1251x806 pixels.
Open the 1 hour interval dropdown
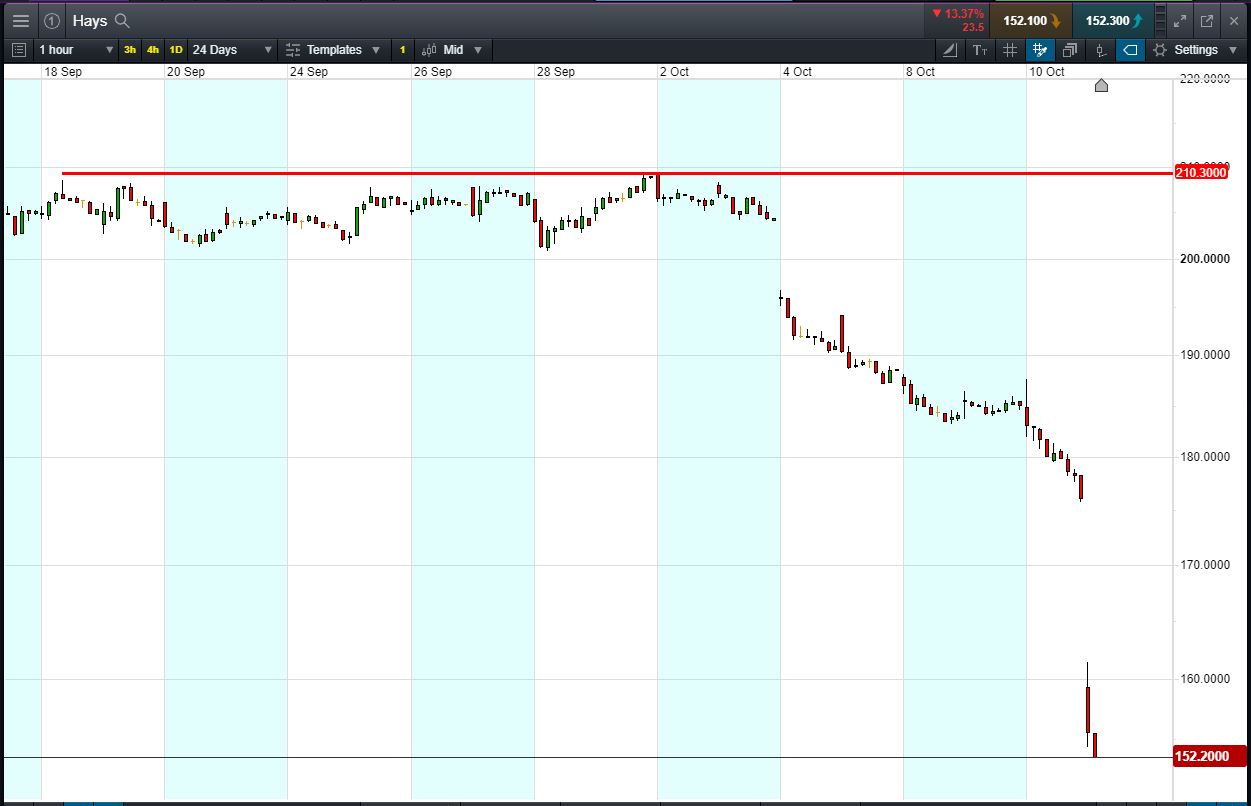click(x=76, y=49)
